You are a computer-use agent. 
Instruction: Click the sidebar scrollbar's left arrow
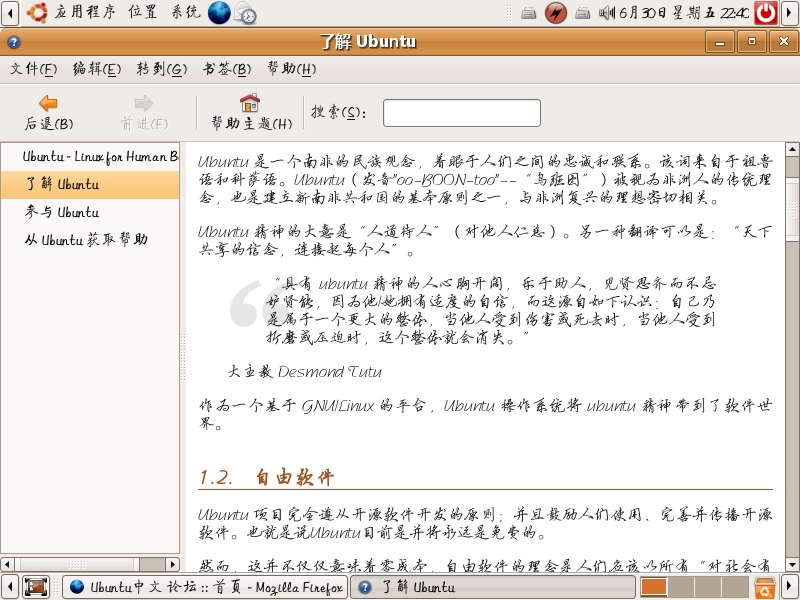[x=8, y=564]
